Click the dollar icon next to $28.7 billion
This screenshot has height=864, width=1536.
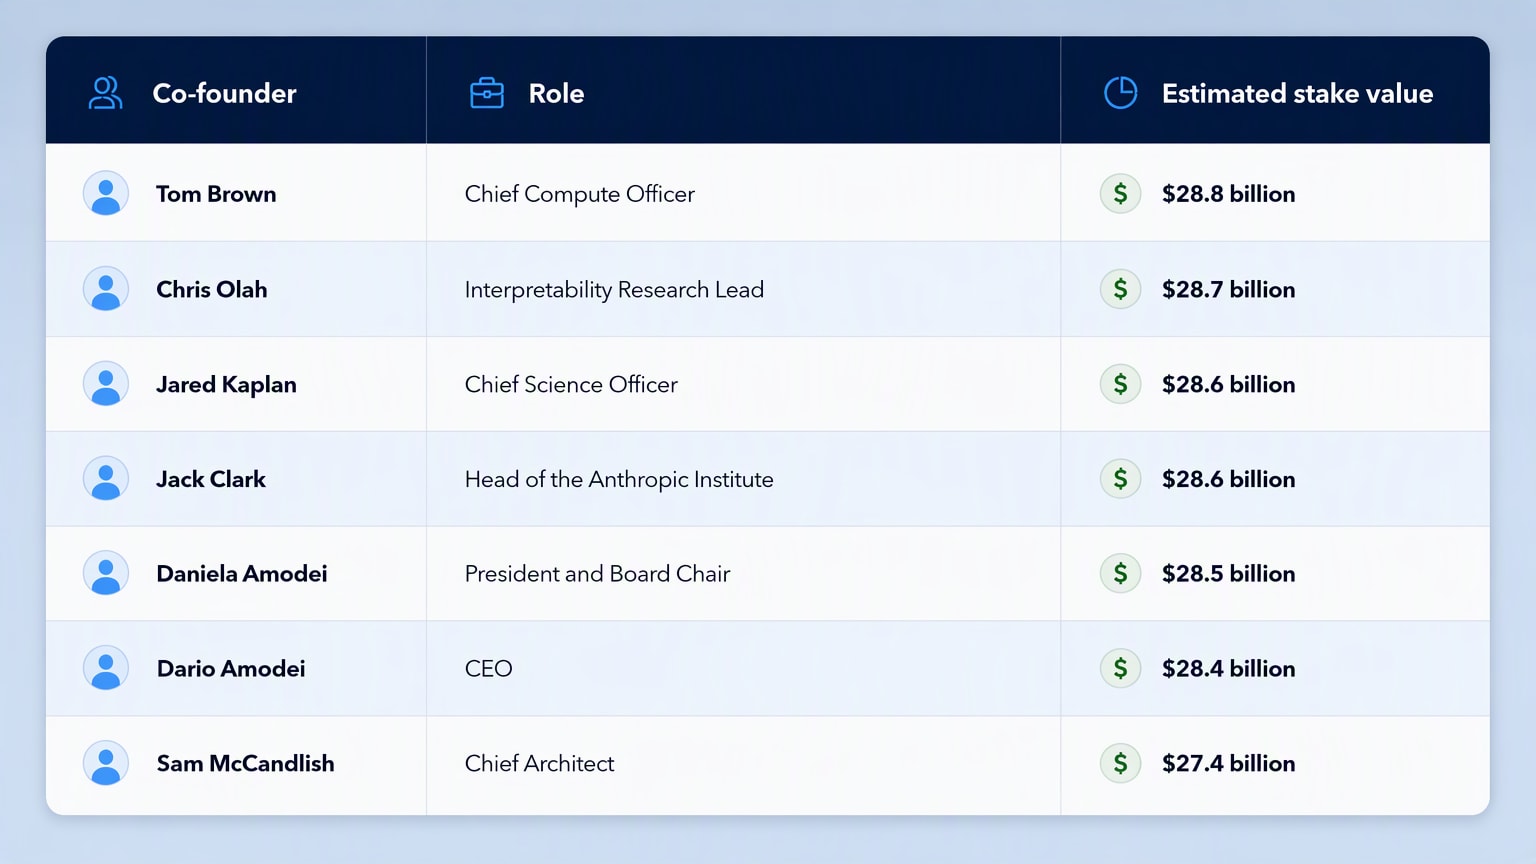coord(1121,289)
